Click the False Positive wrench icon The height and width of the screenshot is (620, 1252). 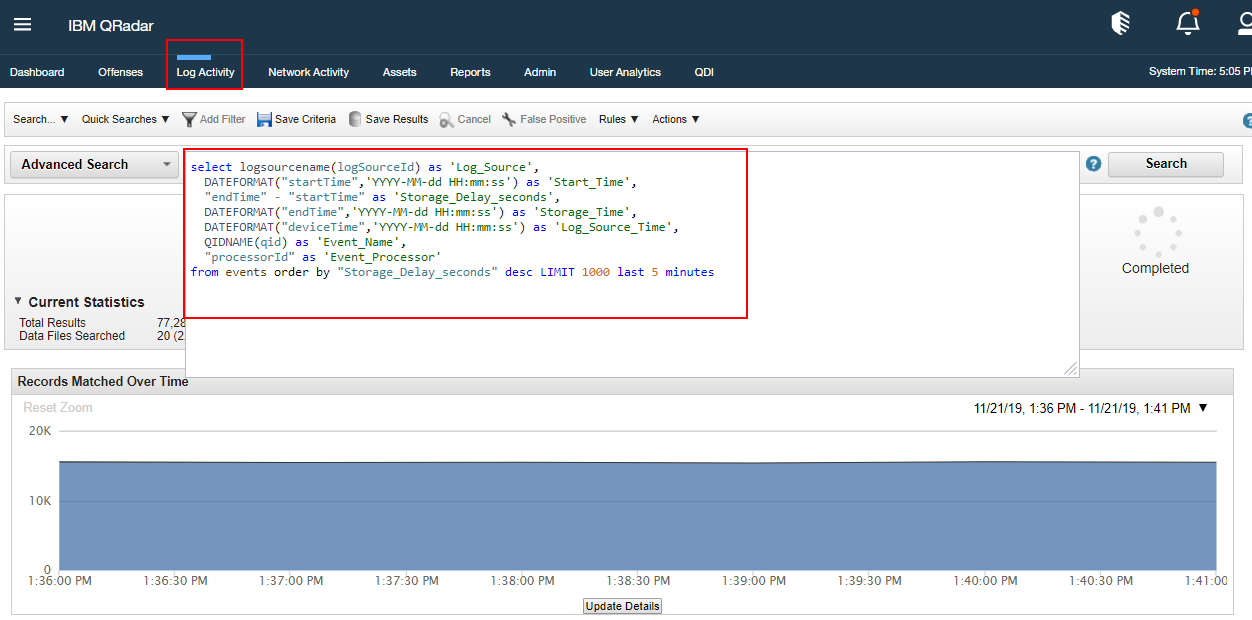point(509,119)
